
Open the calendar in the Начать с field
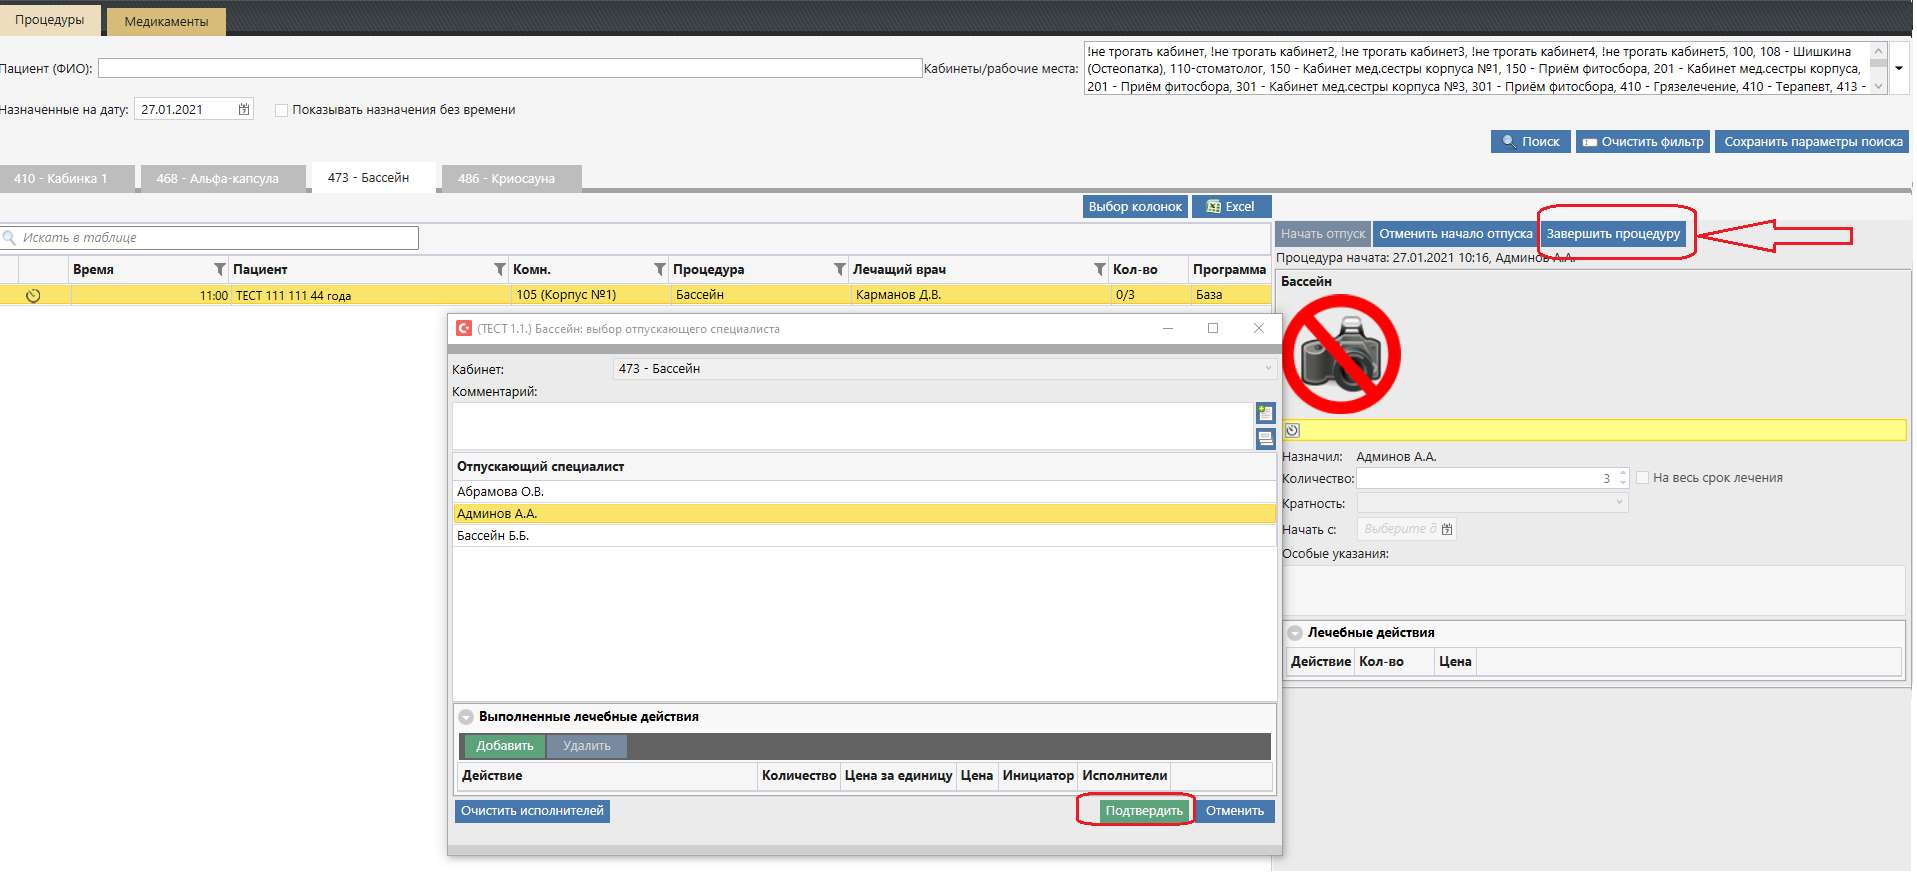(x=1447, y=529)
